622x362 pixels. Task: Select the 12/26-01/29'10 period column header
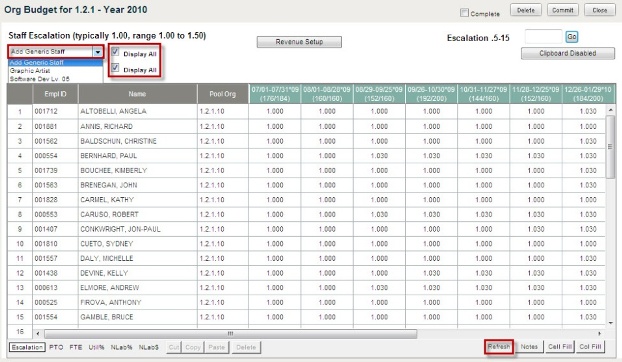588,94
